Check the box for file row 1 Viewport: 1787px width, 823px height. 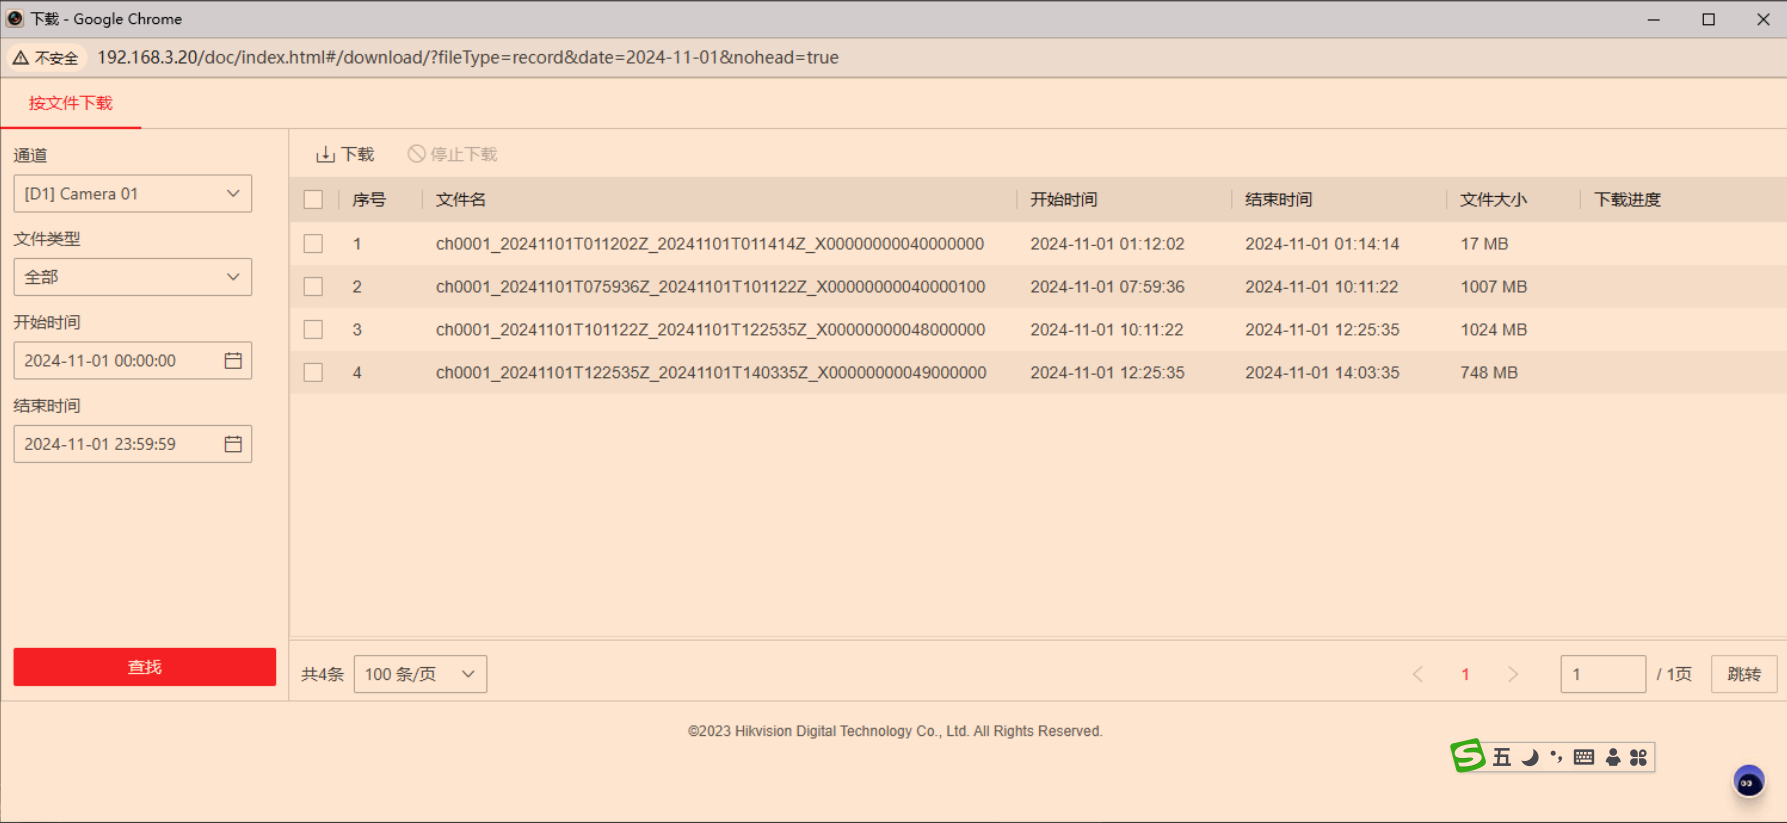[313, 244]
